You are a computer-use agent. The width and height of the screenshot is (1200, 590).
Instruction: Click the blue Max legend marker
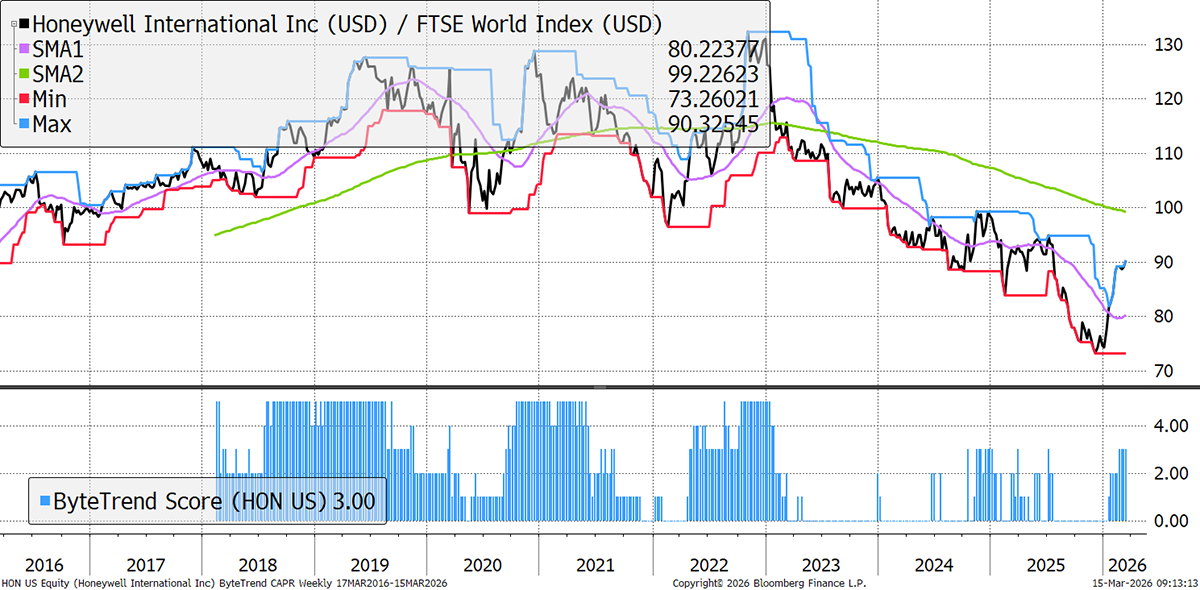[24, 124]
